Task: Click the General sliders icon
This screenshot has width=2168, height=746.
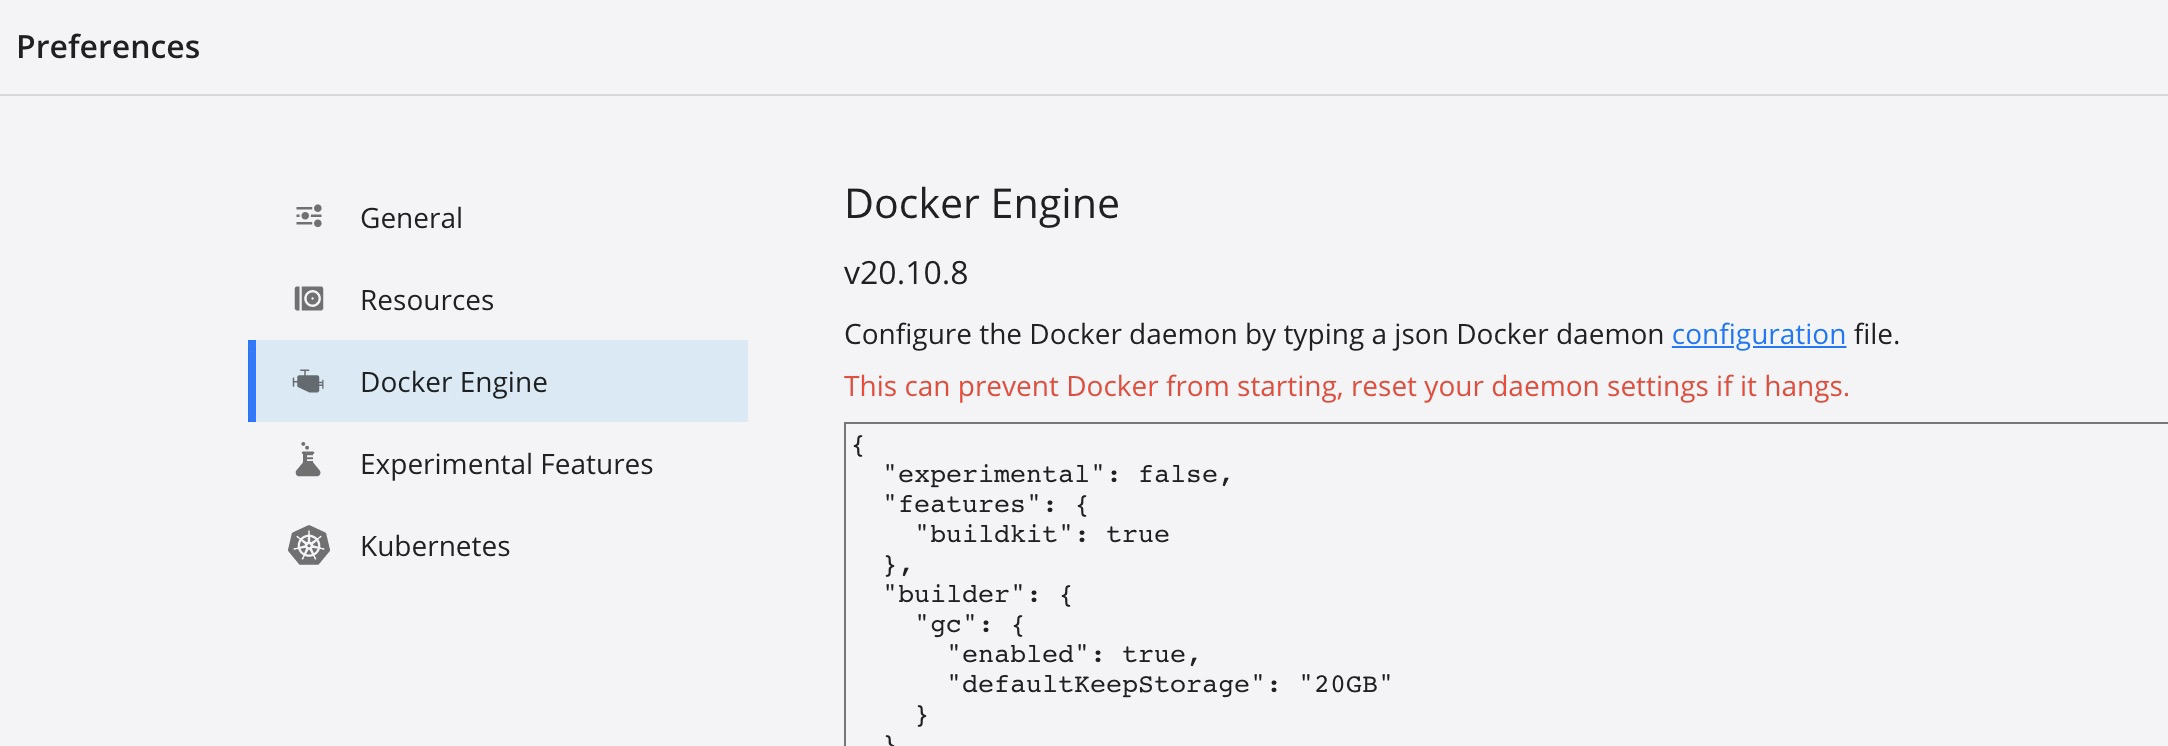Action: click(x=309, y=216)
